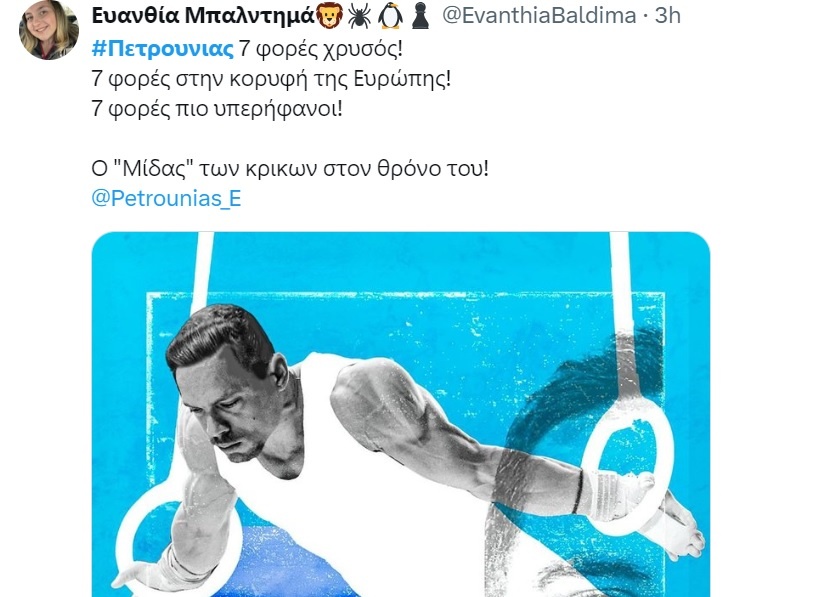Click the penguin emoji in the name
This screenshot has height=597, width=823.
pyautogui.click(x=391, y=16)
